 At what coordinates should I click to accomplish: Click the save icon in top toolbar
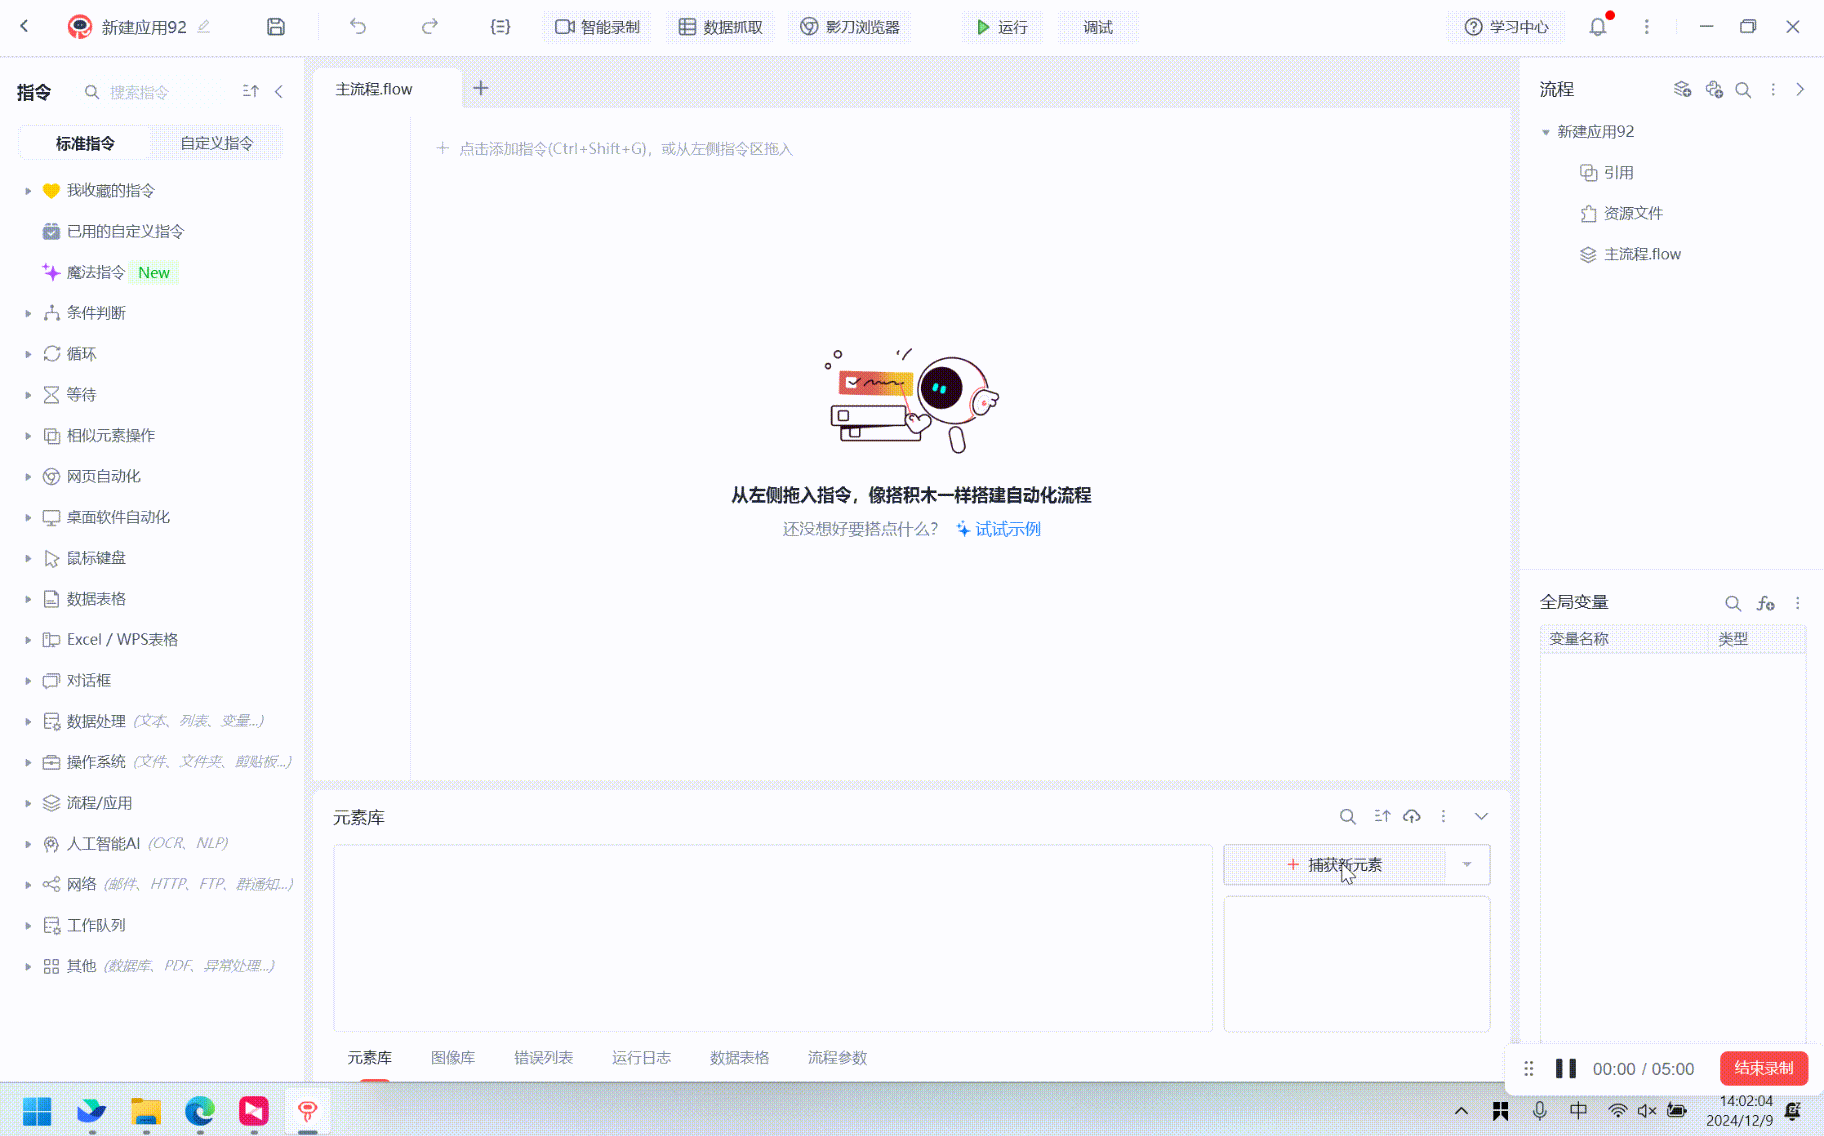[x=276, y=27]
